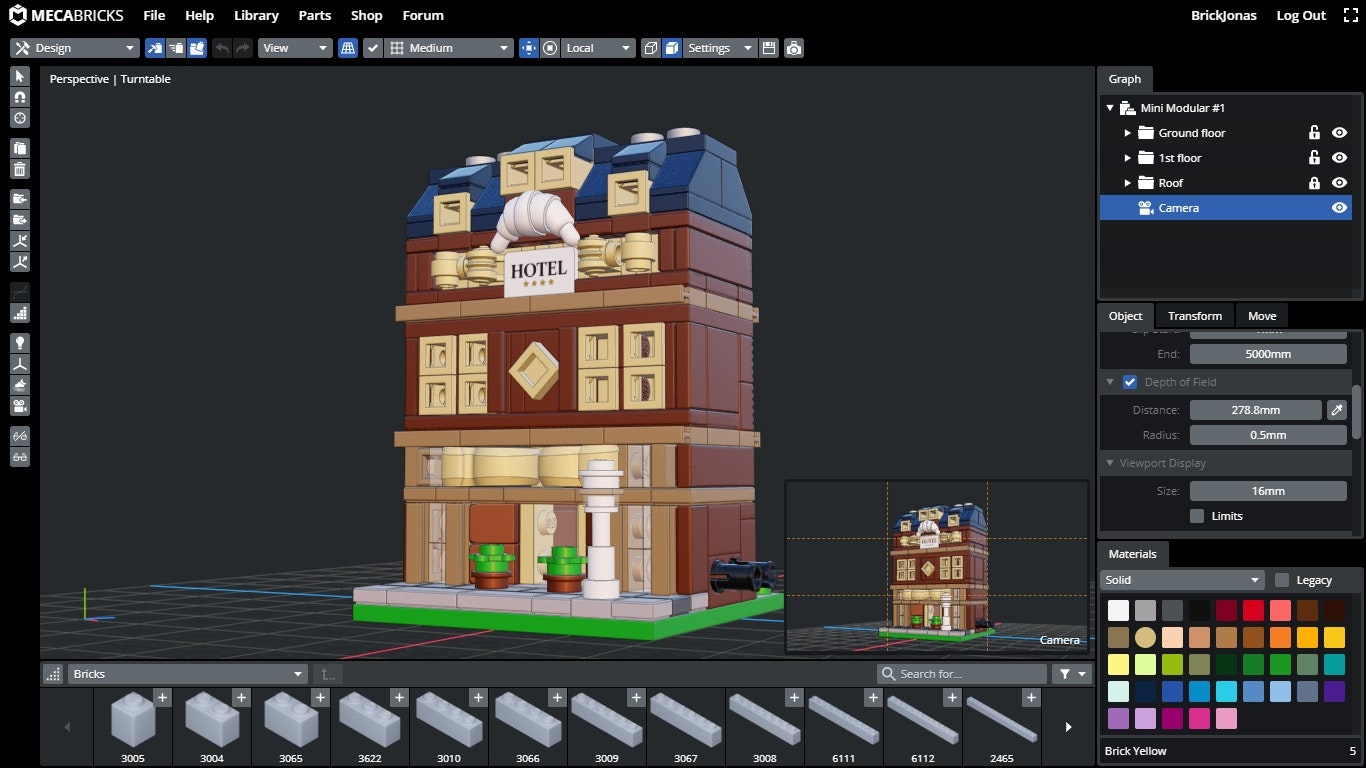1366x768 pixels.
Task: Disable the Depth of Field checkbox
Action: tap(1130, 382)
